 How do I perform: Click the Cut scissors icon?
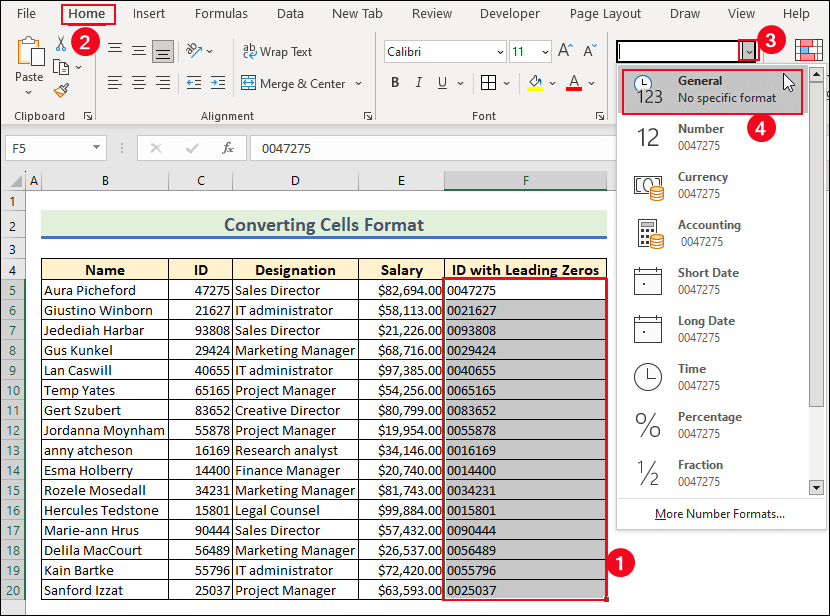click(61, 44)
